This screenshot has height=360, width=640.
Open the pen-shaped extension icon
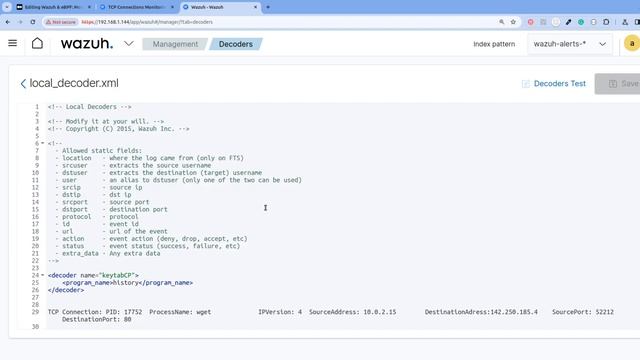[568, 22]
